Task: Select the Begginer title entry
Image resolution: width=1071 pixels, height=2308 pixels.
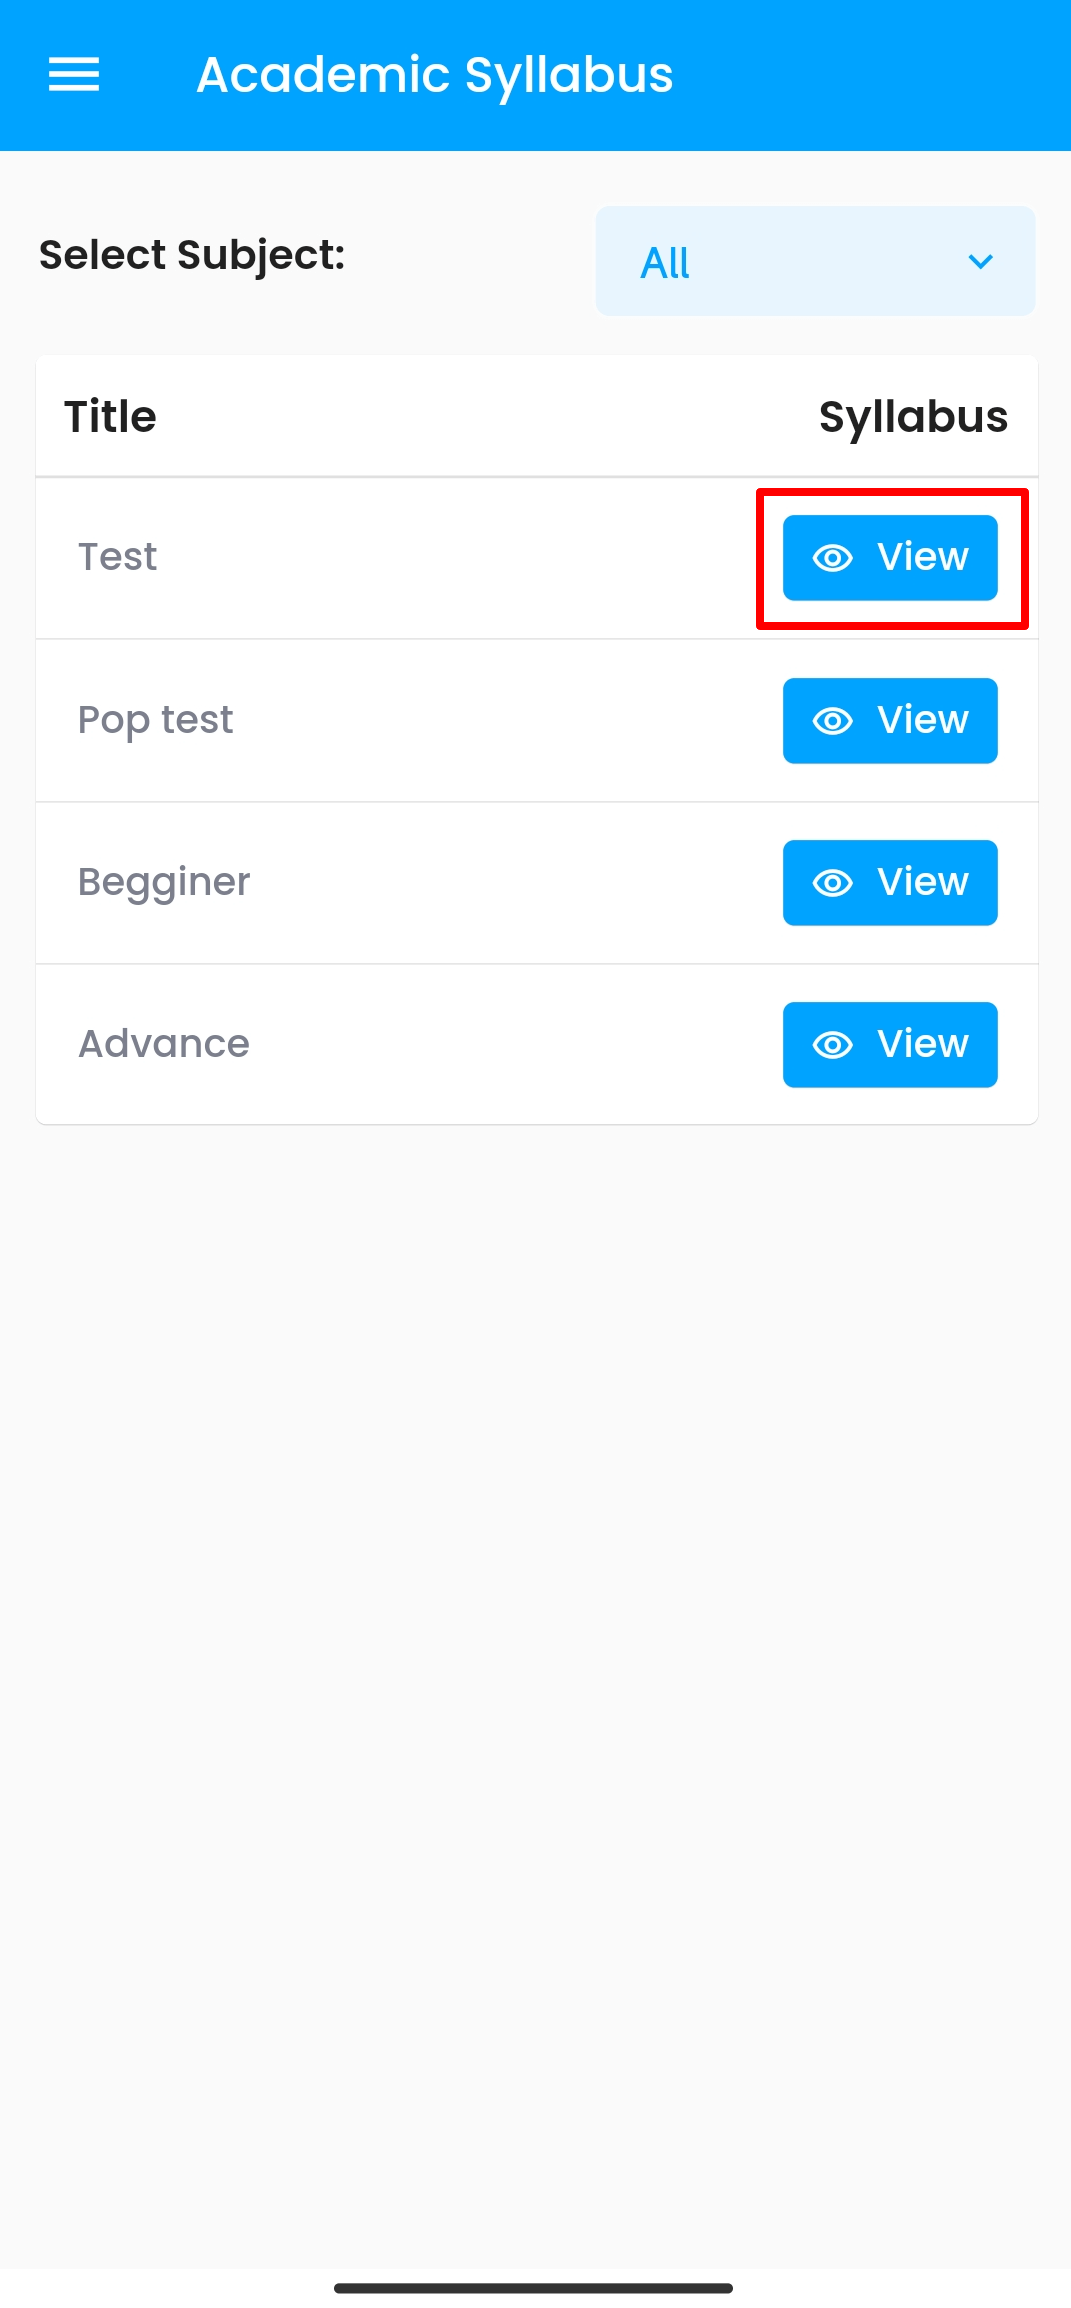Action: pos(164,882)
